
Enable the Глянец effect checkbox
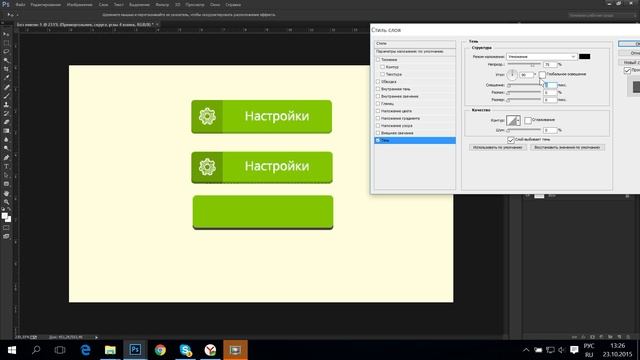coord(378,104)
